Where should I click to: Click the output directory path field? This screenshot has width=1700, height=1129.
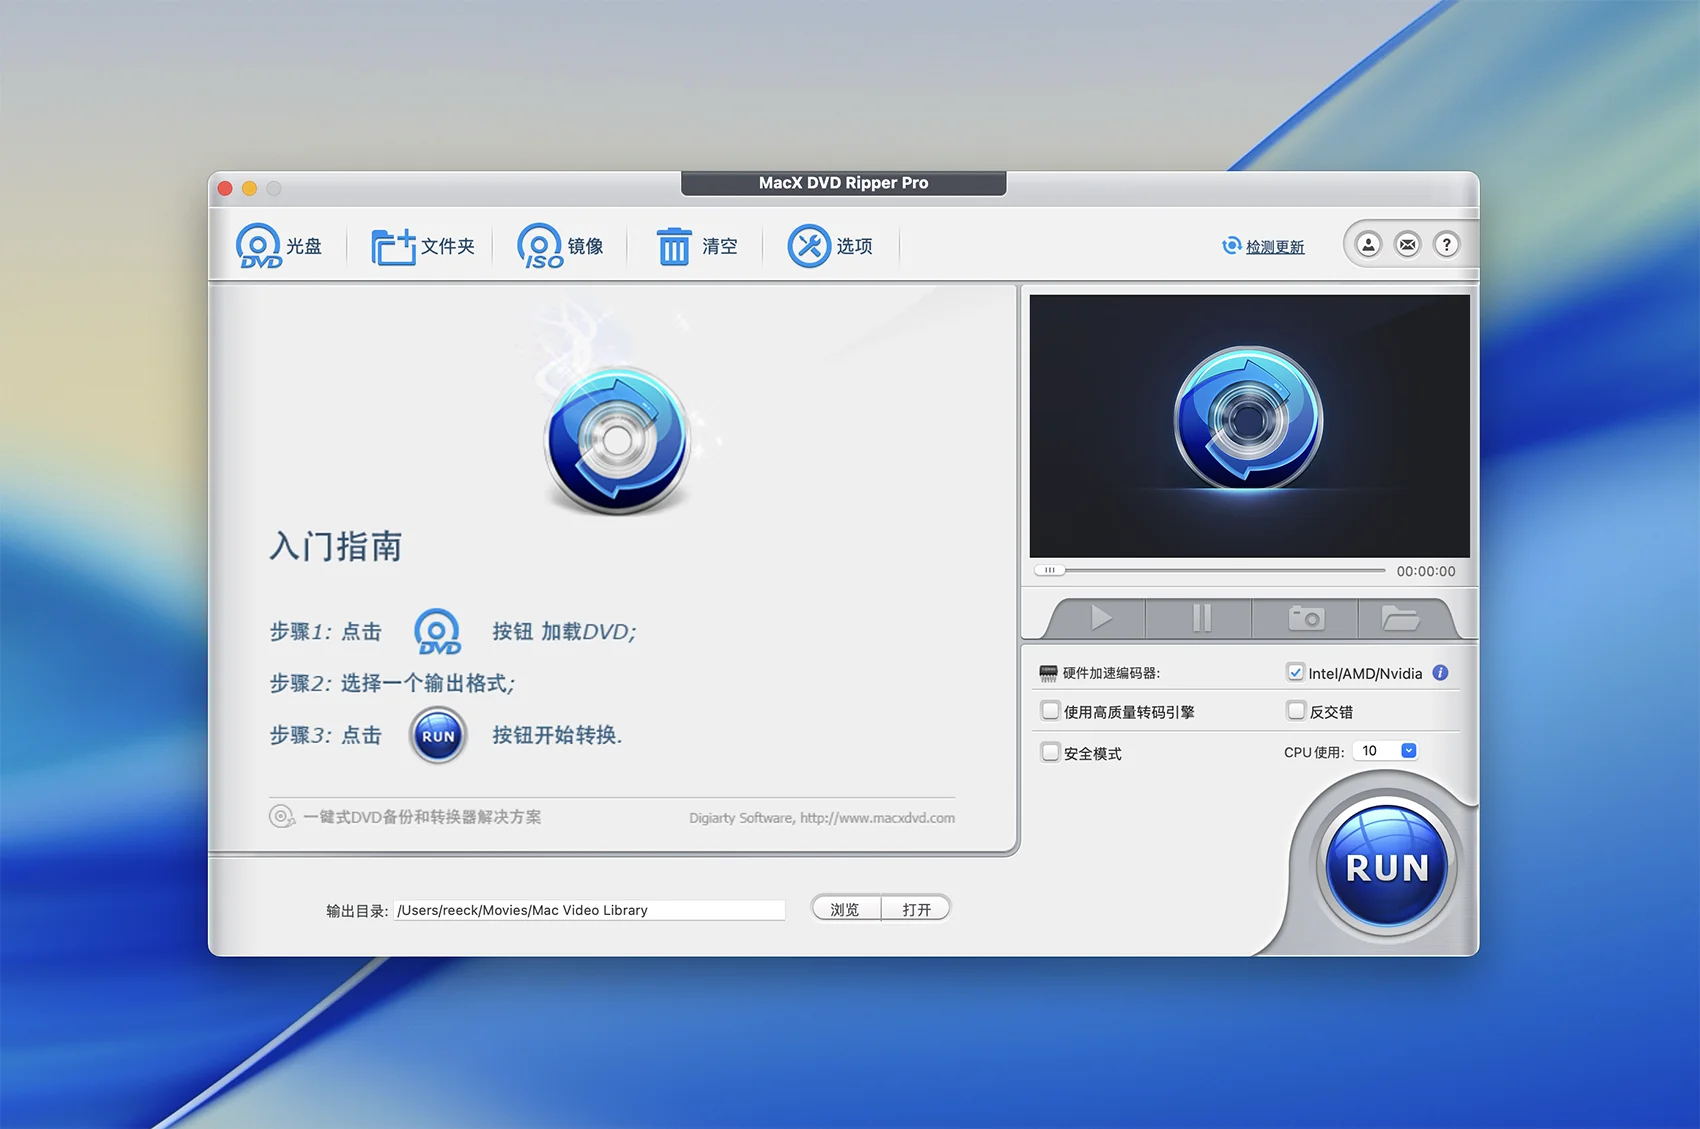(590, 910)
